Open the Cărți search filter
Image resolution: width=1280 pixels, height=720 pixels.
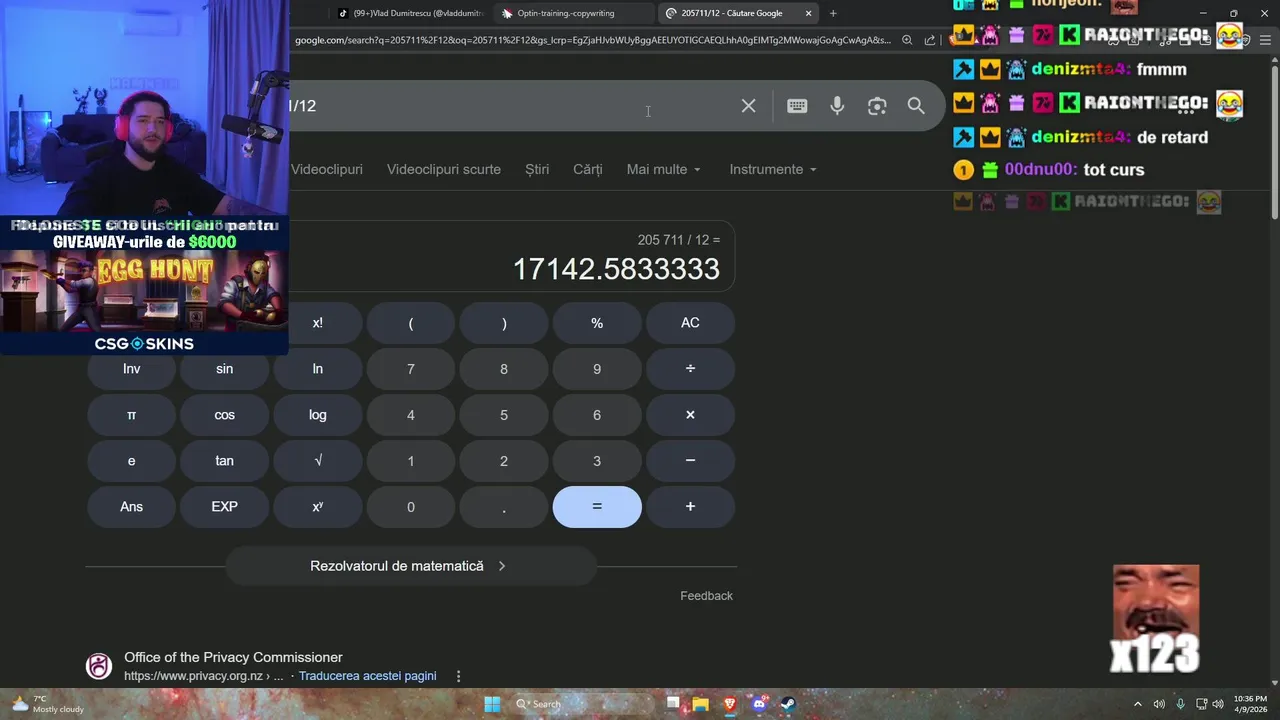tap(588, 169)
